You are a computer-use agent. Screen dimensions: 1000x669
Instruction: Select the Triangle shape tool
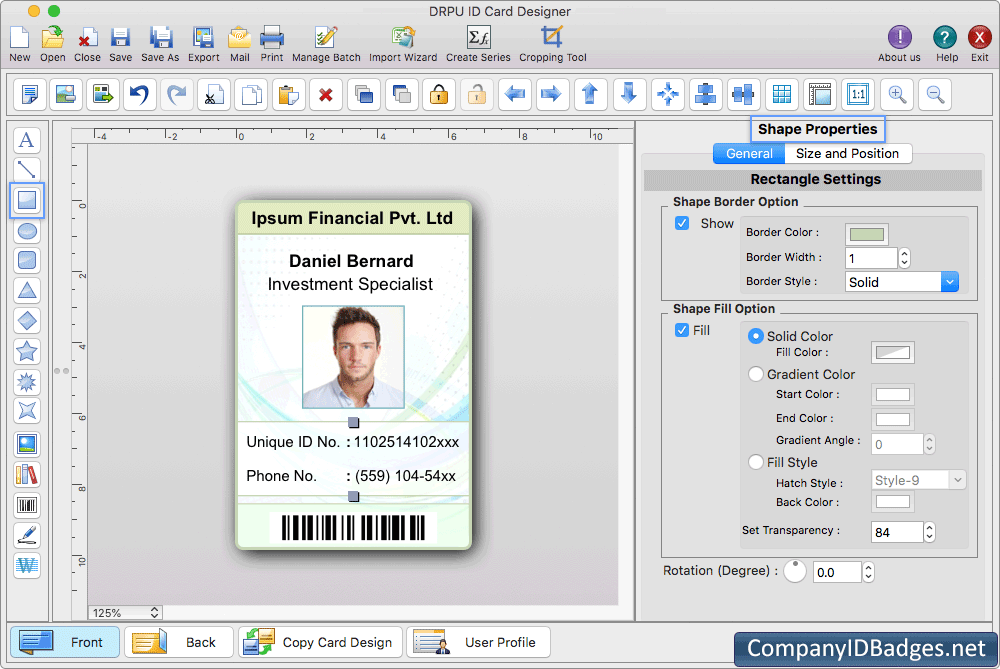pos(27,291)
